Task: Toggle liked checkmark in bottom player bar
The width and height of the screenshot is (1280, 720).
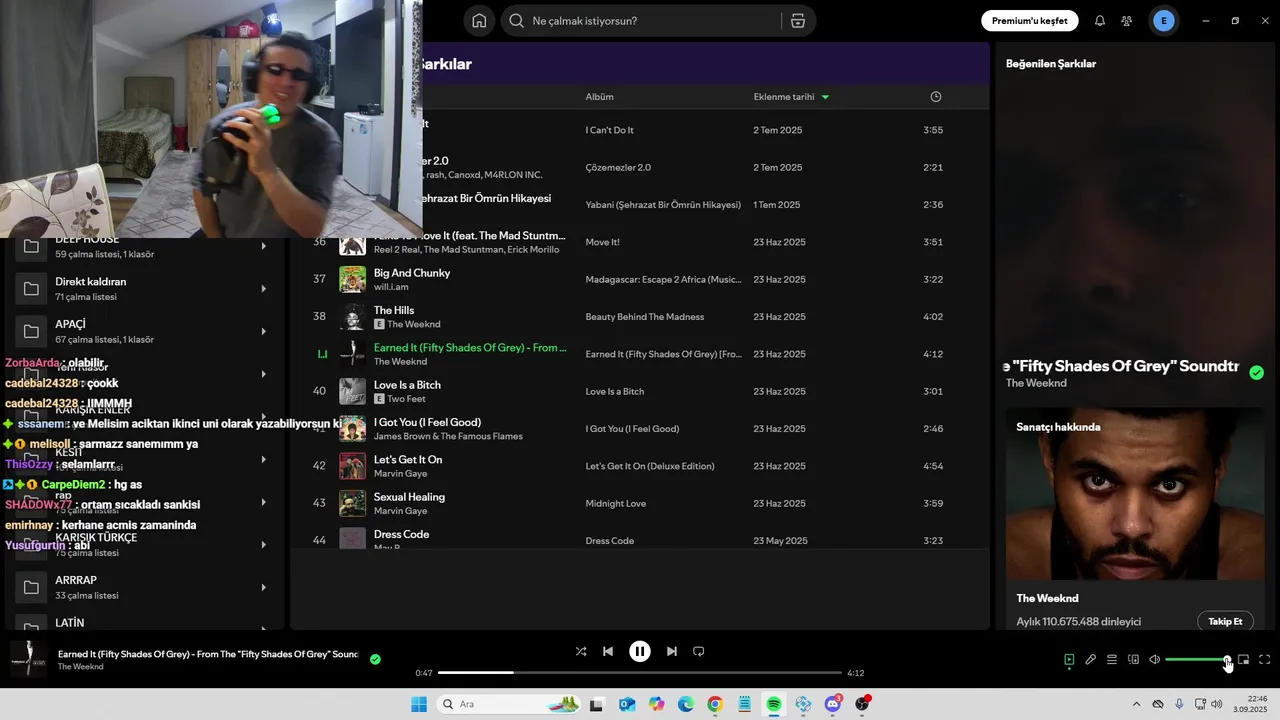Action: pyautogui.click(x=375, y=659)
